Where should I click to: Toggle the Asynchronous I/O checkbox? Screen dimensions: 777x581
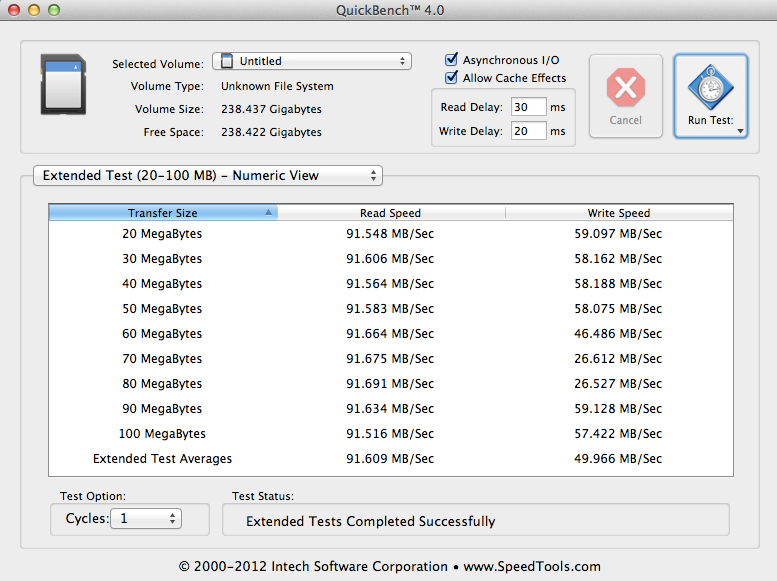point(452,60)
